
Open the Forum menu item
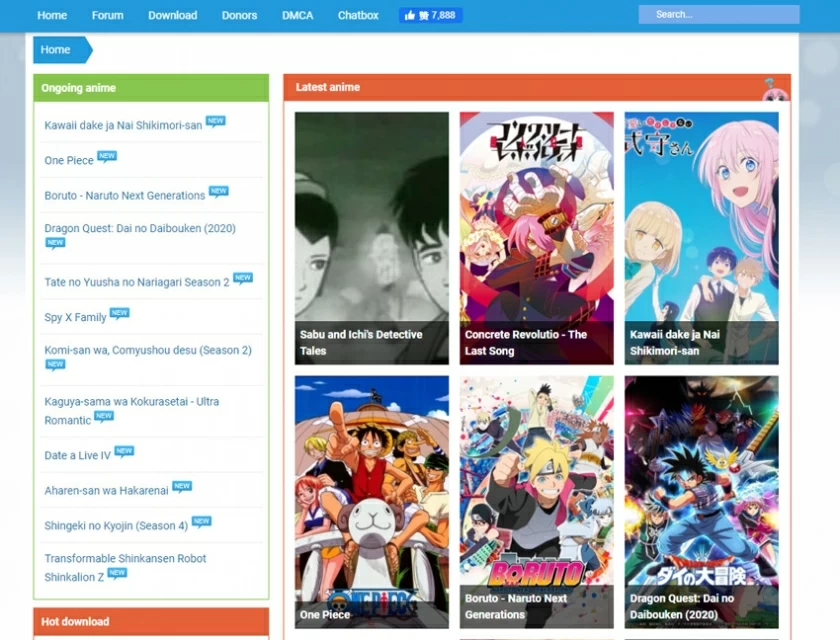(107, 15)
